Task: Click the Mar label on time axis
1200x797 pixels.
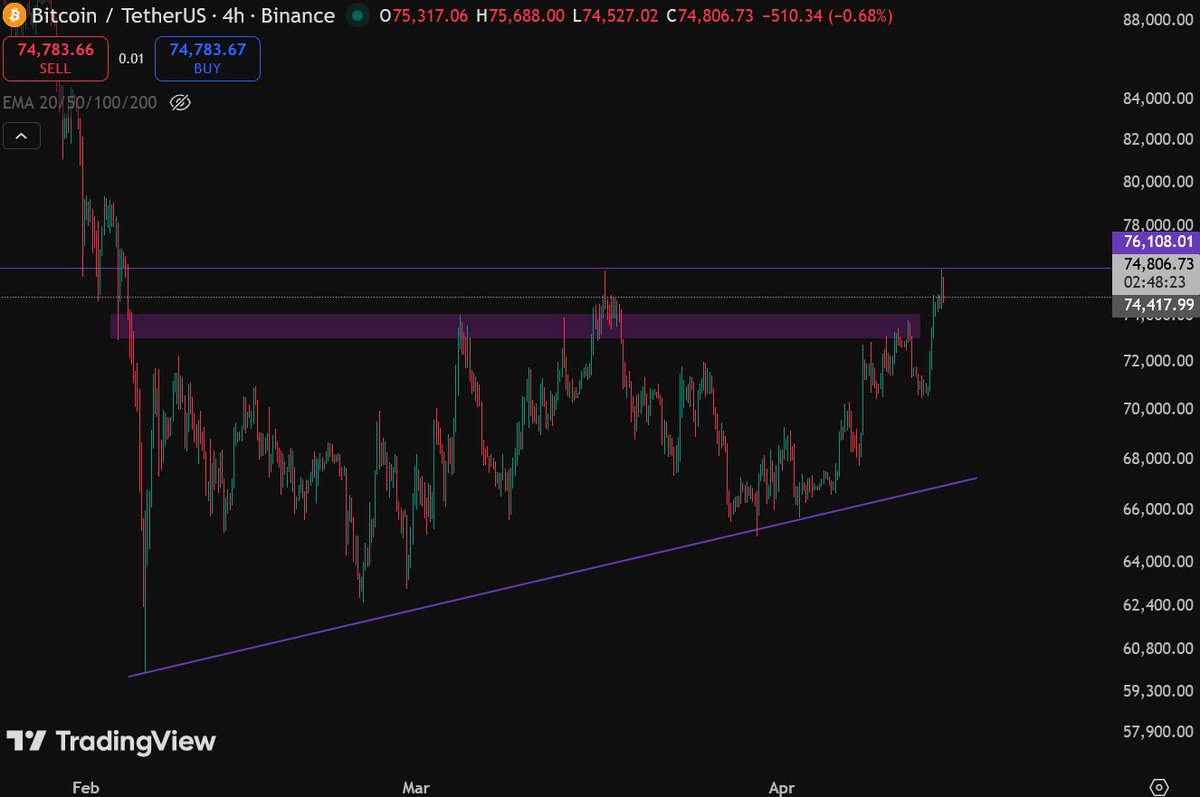Action: (416, 788)
